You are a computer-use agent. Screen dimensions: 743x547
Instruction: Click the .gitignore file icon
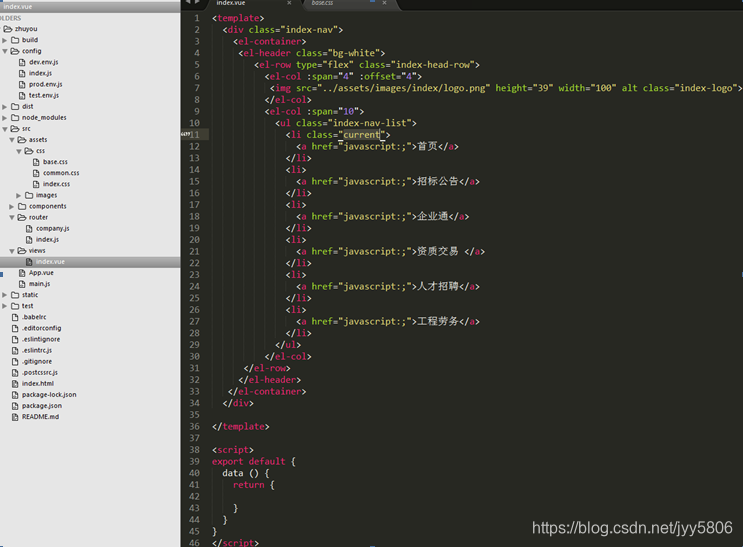pyautogui.click(x=15, y=361)
